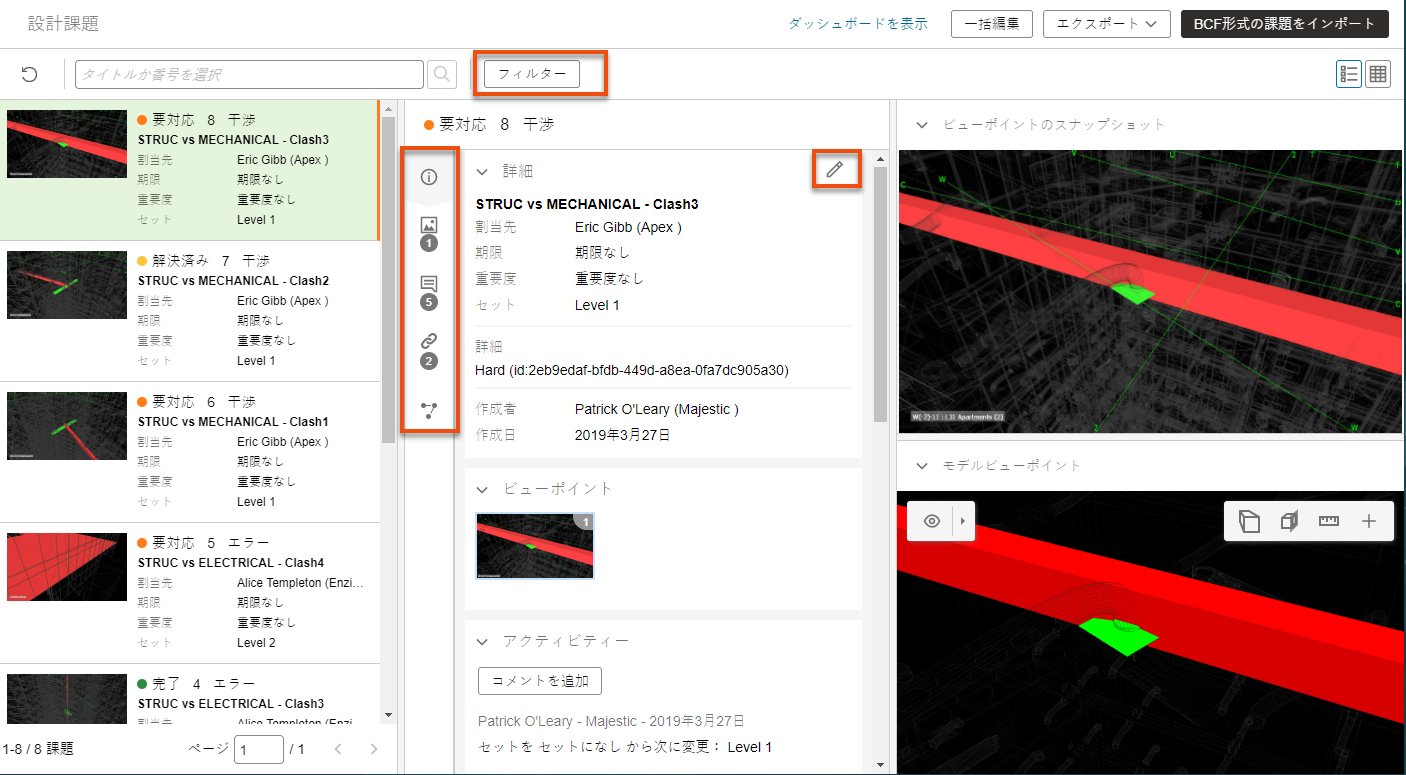The width and height of the screenshot is (1406, 775).
Task: Open the viewpoint thumbnail numbered 1
Action: point(535,546)
